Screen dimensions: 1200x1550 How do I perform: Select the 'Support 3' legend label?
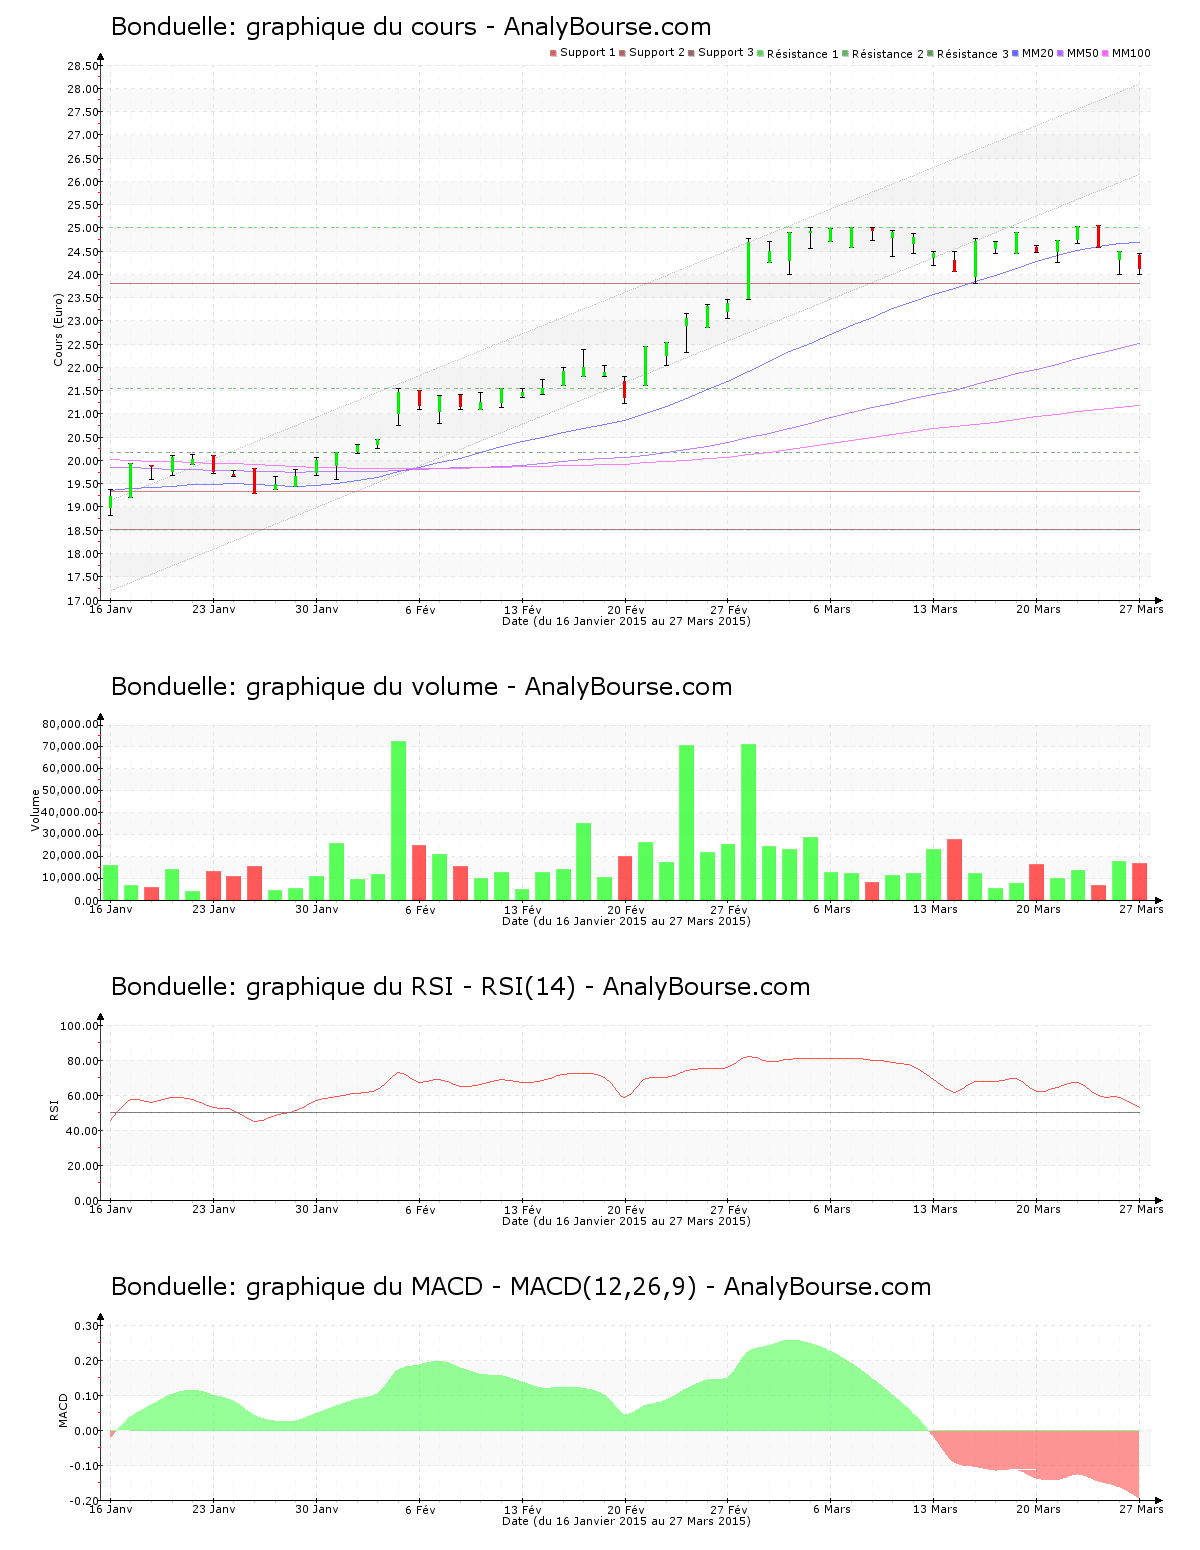726,53
